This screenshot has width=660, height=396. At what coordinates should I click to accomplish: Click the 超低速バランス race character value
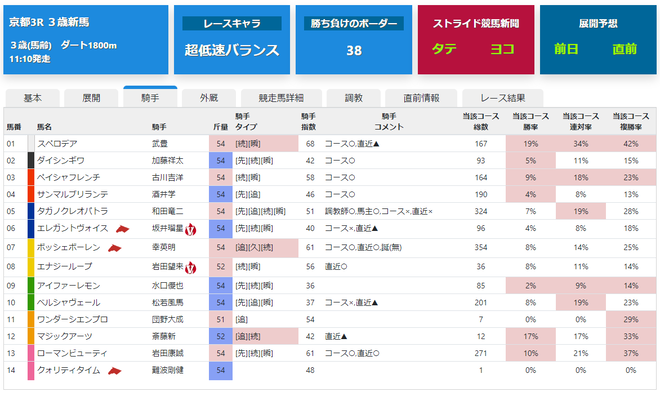232,50
